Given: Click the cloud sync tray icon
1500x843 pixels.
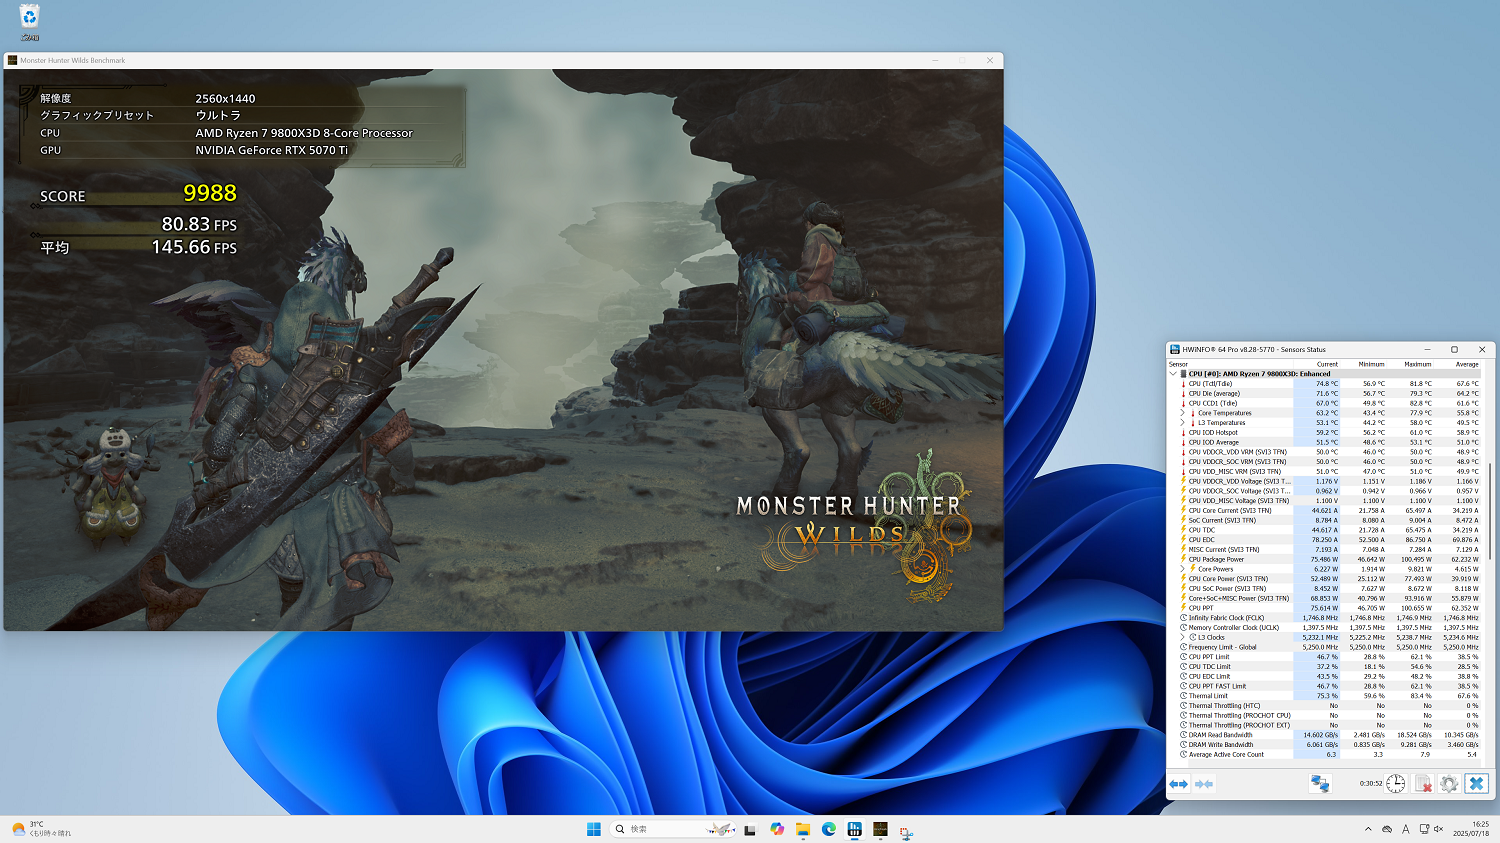Looking at the screenshot, I should (1387, 829).
